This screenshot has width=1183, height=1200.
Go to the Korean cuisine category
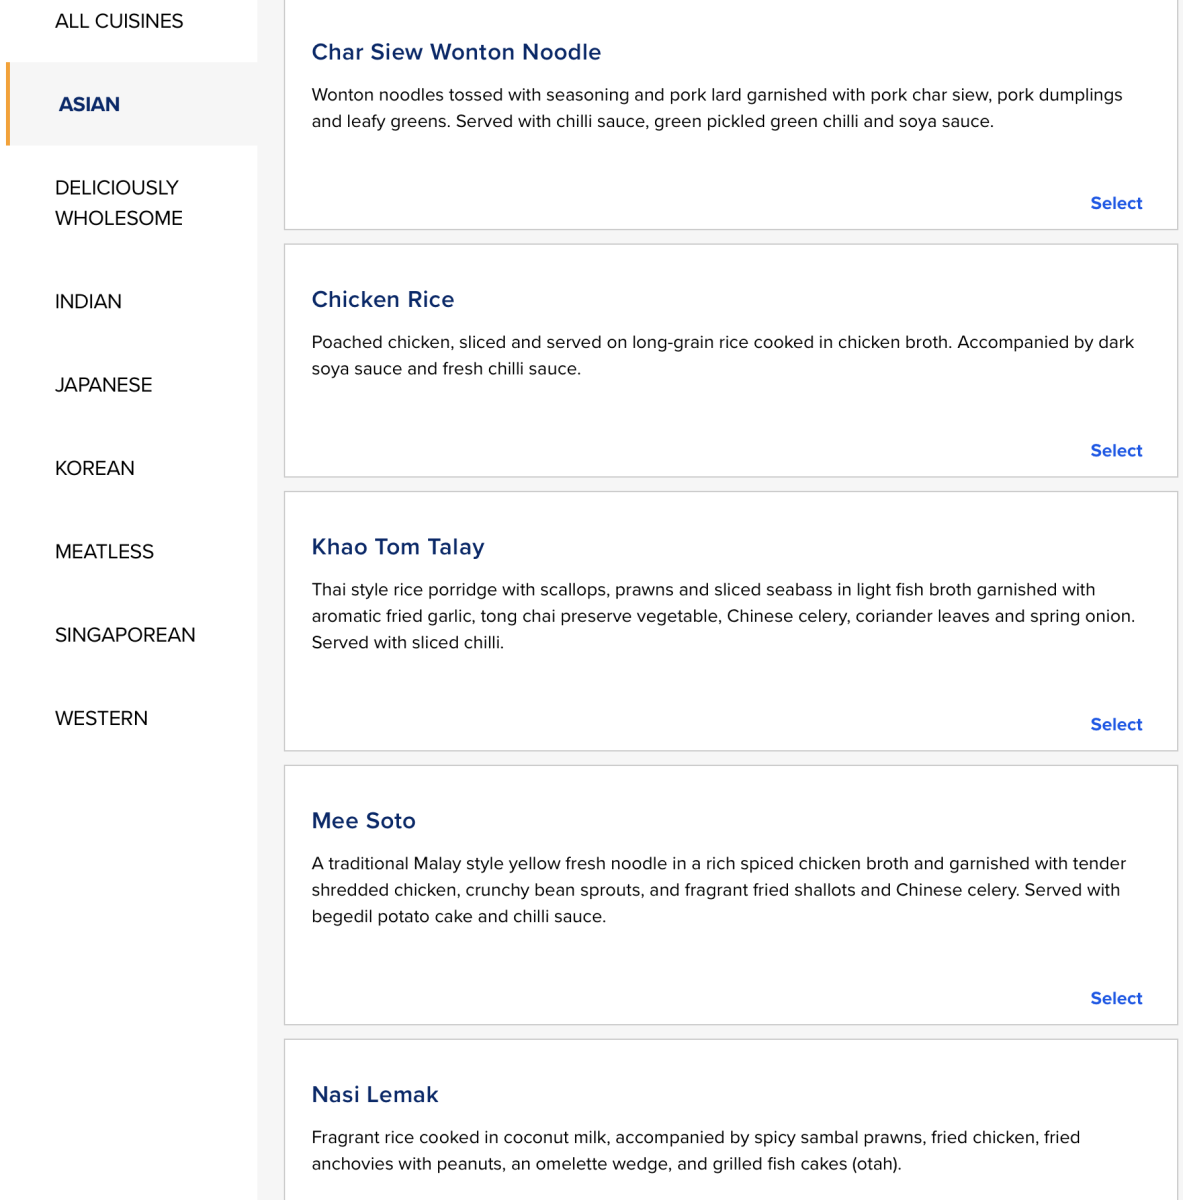click(x=94, y=468)
